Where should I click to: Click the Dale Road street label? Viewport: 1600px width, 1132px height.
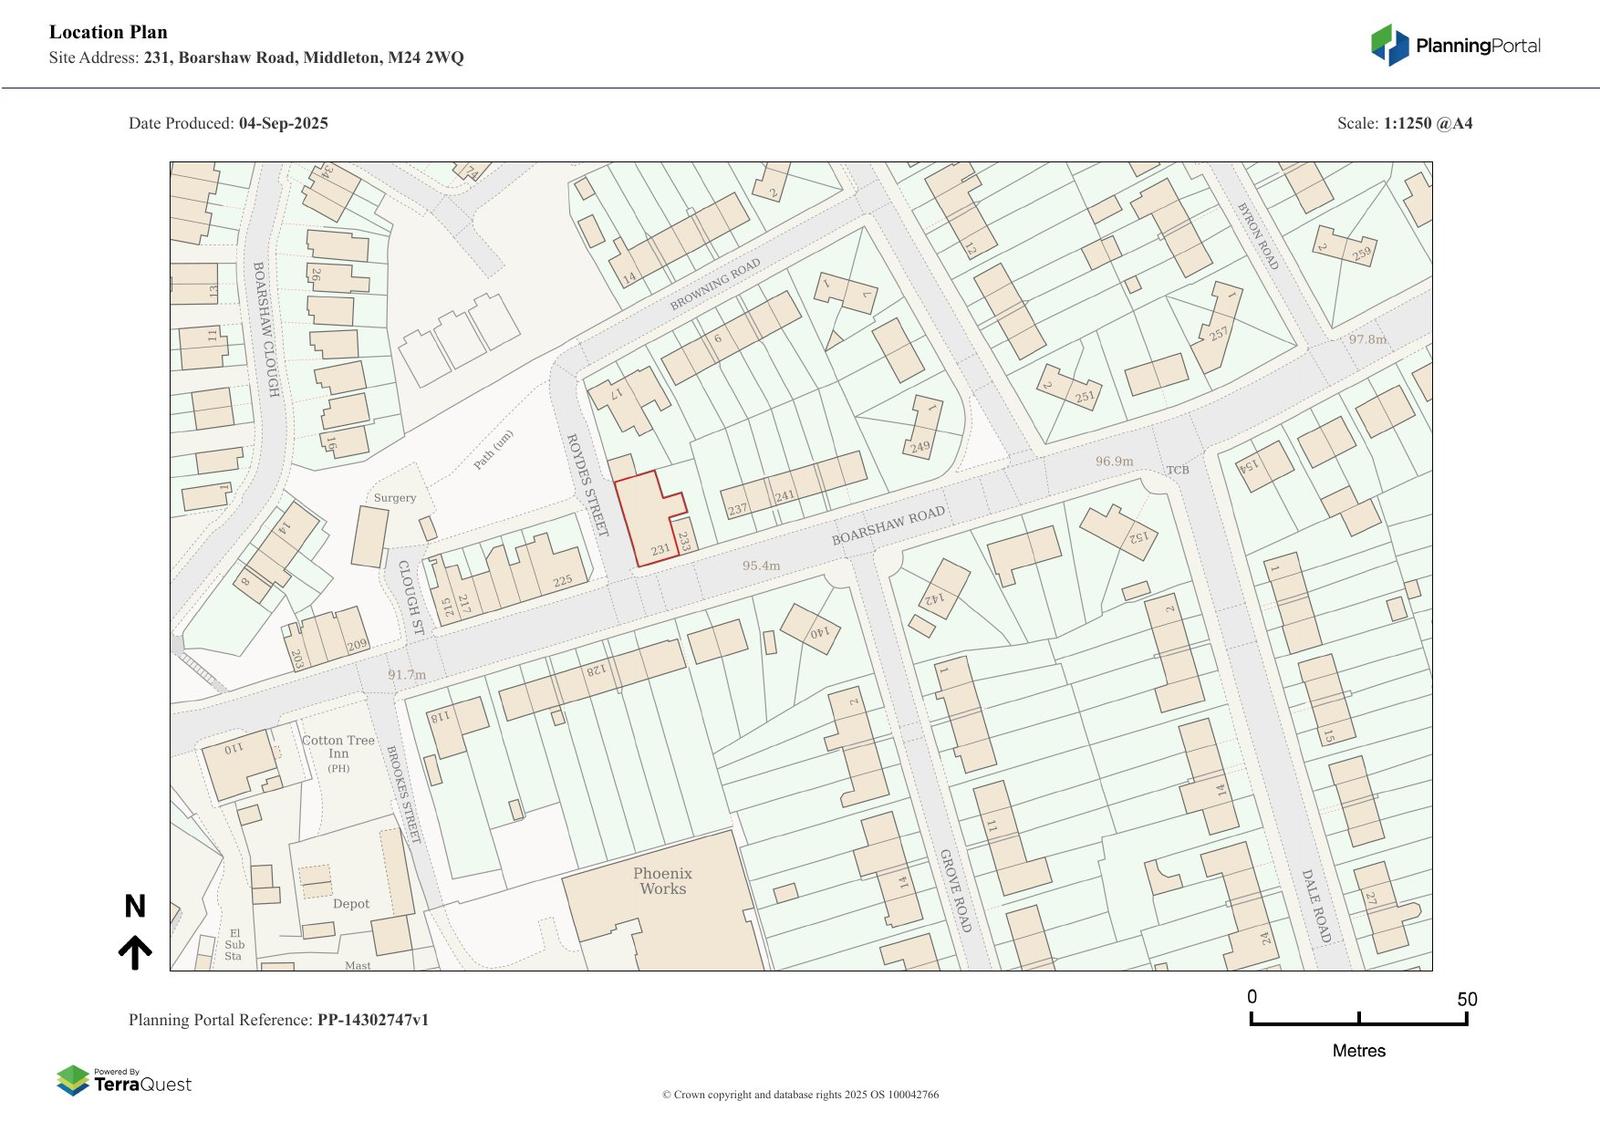1315,906
